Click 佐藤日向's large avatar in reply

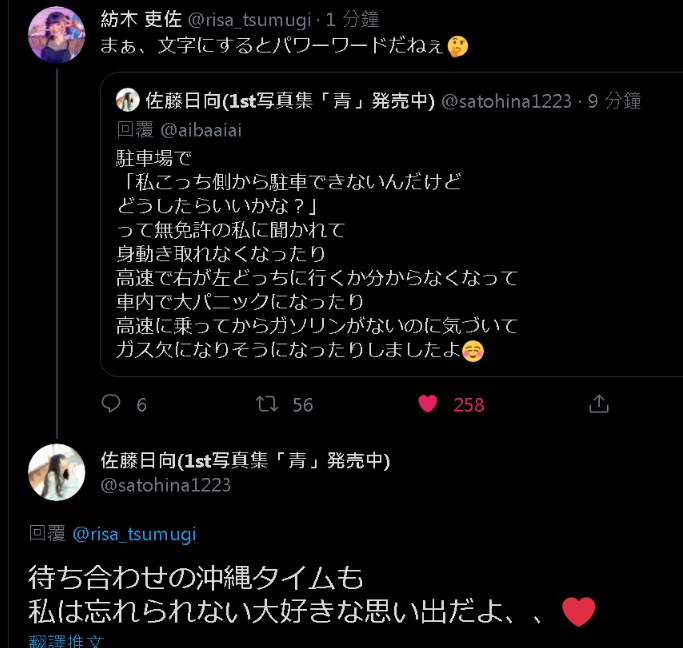coord(56,472)
